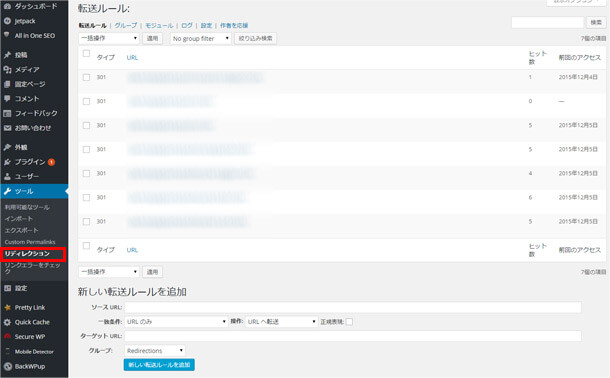This screenshot has width=610, height=378.
Task: Click the フィードバック feedback icon
Action: pos(7,113)
